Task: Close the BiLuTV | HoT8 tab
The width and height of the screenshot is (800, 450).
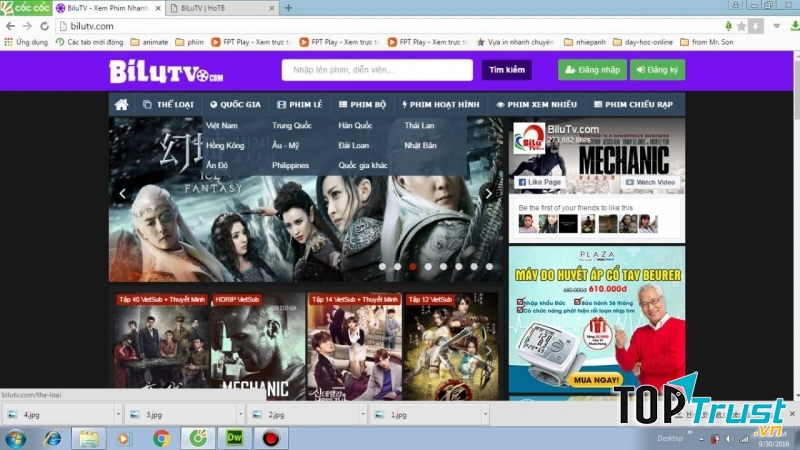Action: coord(271,8)
